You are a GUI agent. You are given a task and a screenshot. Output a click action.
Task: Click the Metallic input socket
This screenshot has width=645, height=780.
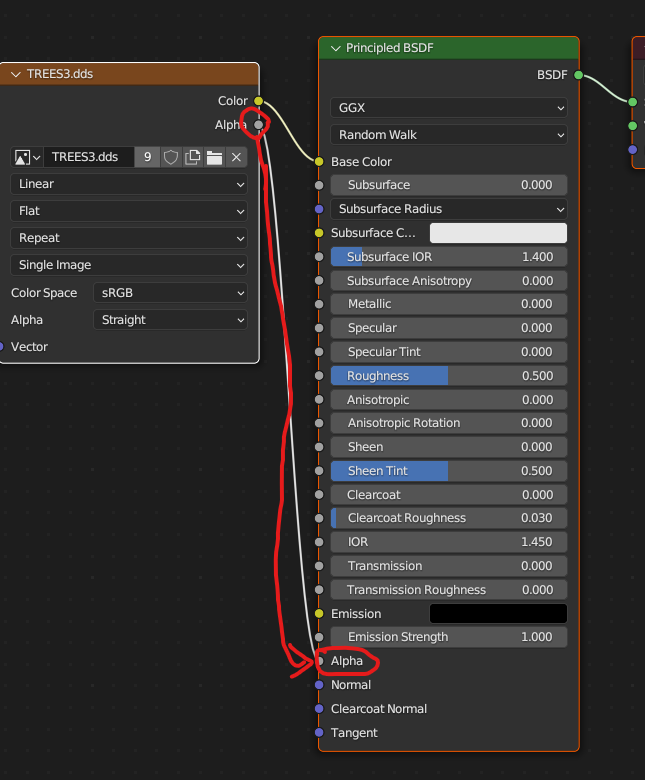point(319,304)
